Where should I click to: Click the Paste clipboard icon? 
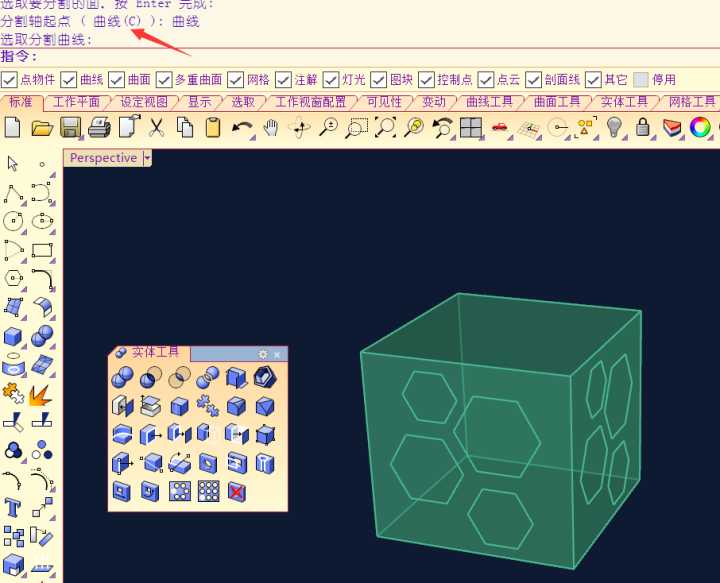(213, 127)
